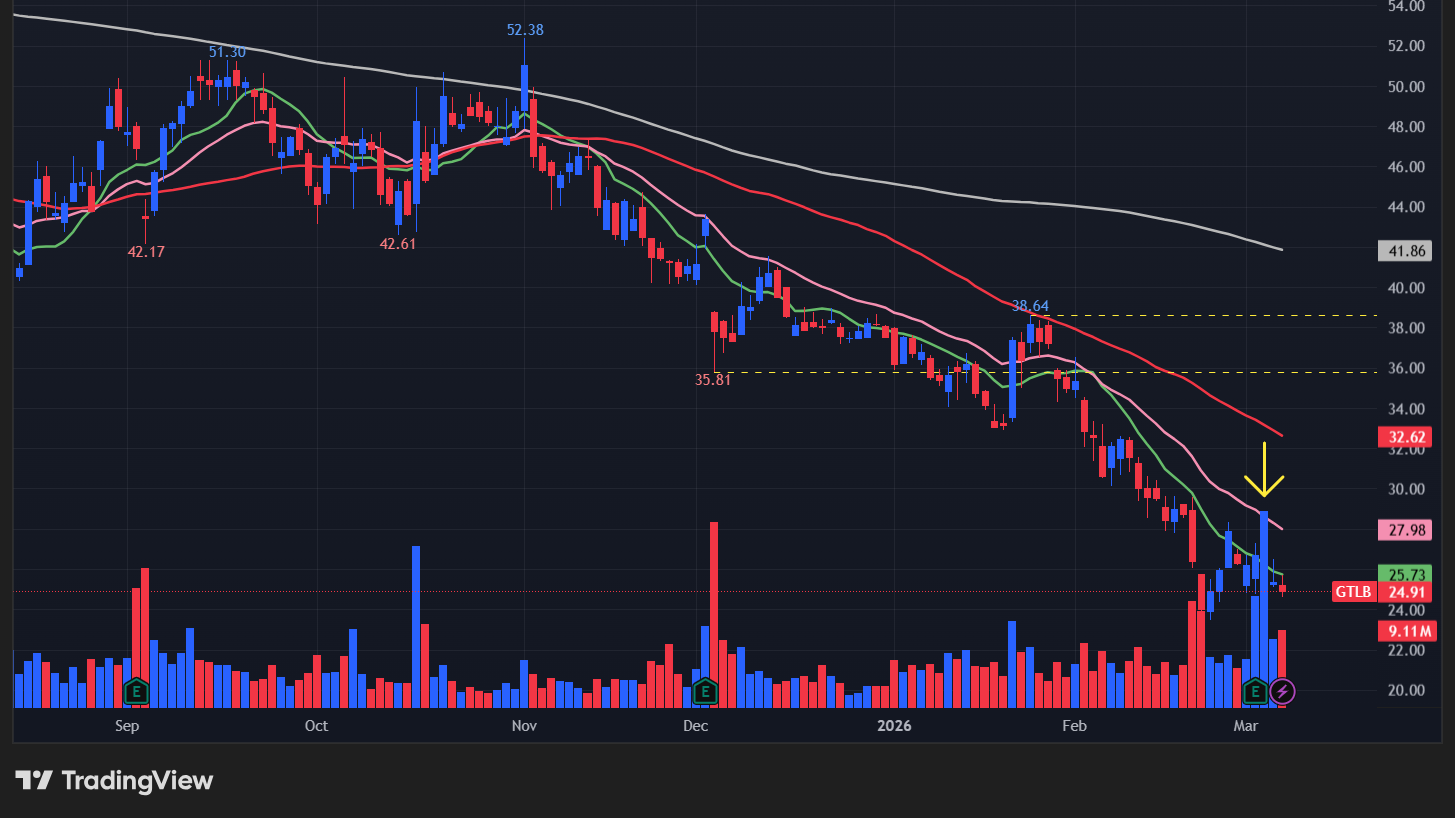Select the earnings icon below the December candles

coord(706,691)
